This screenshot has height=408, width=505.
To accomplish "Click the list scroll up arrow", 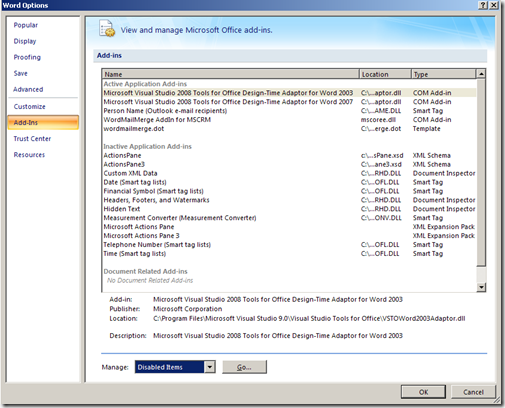I will pyautogui.click(x=481, y=74).
